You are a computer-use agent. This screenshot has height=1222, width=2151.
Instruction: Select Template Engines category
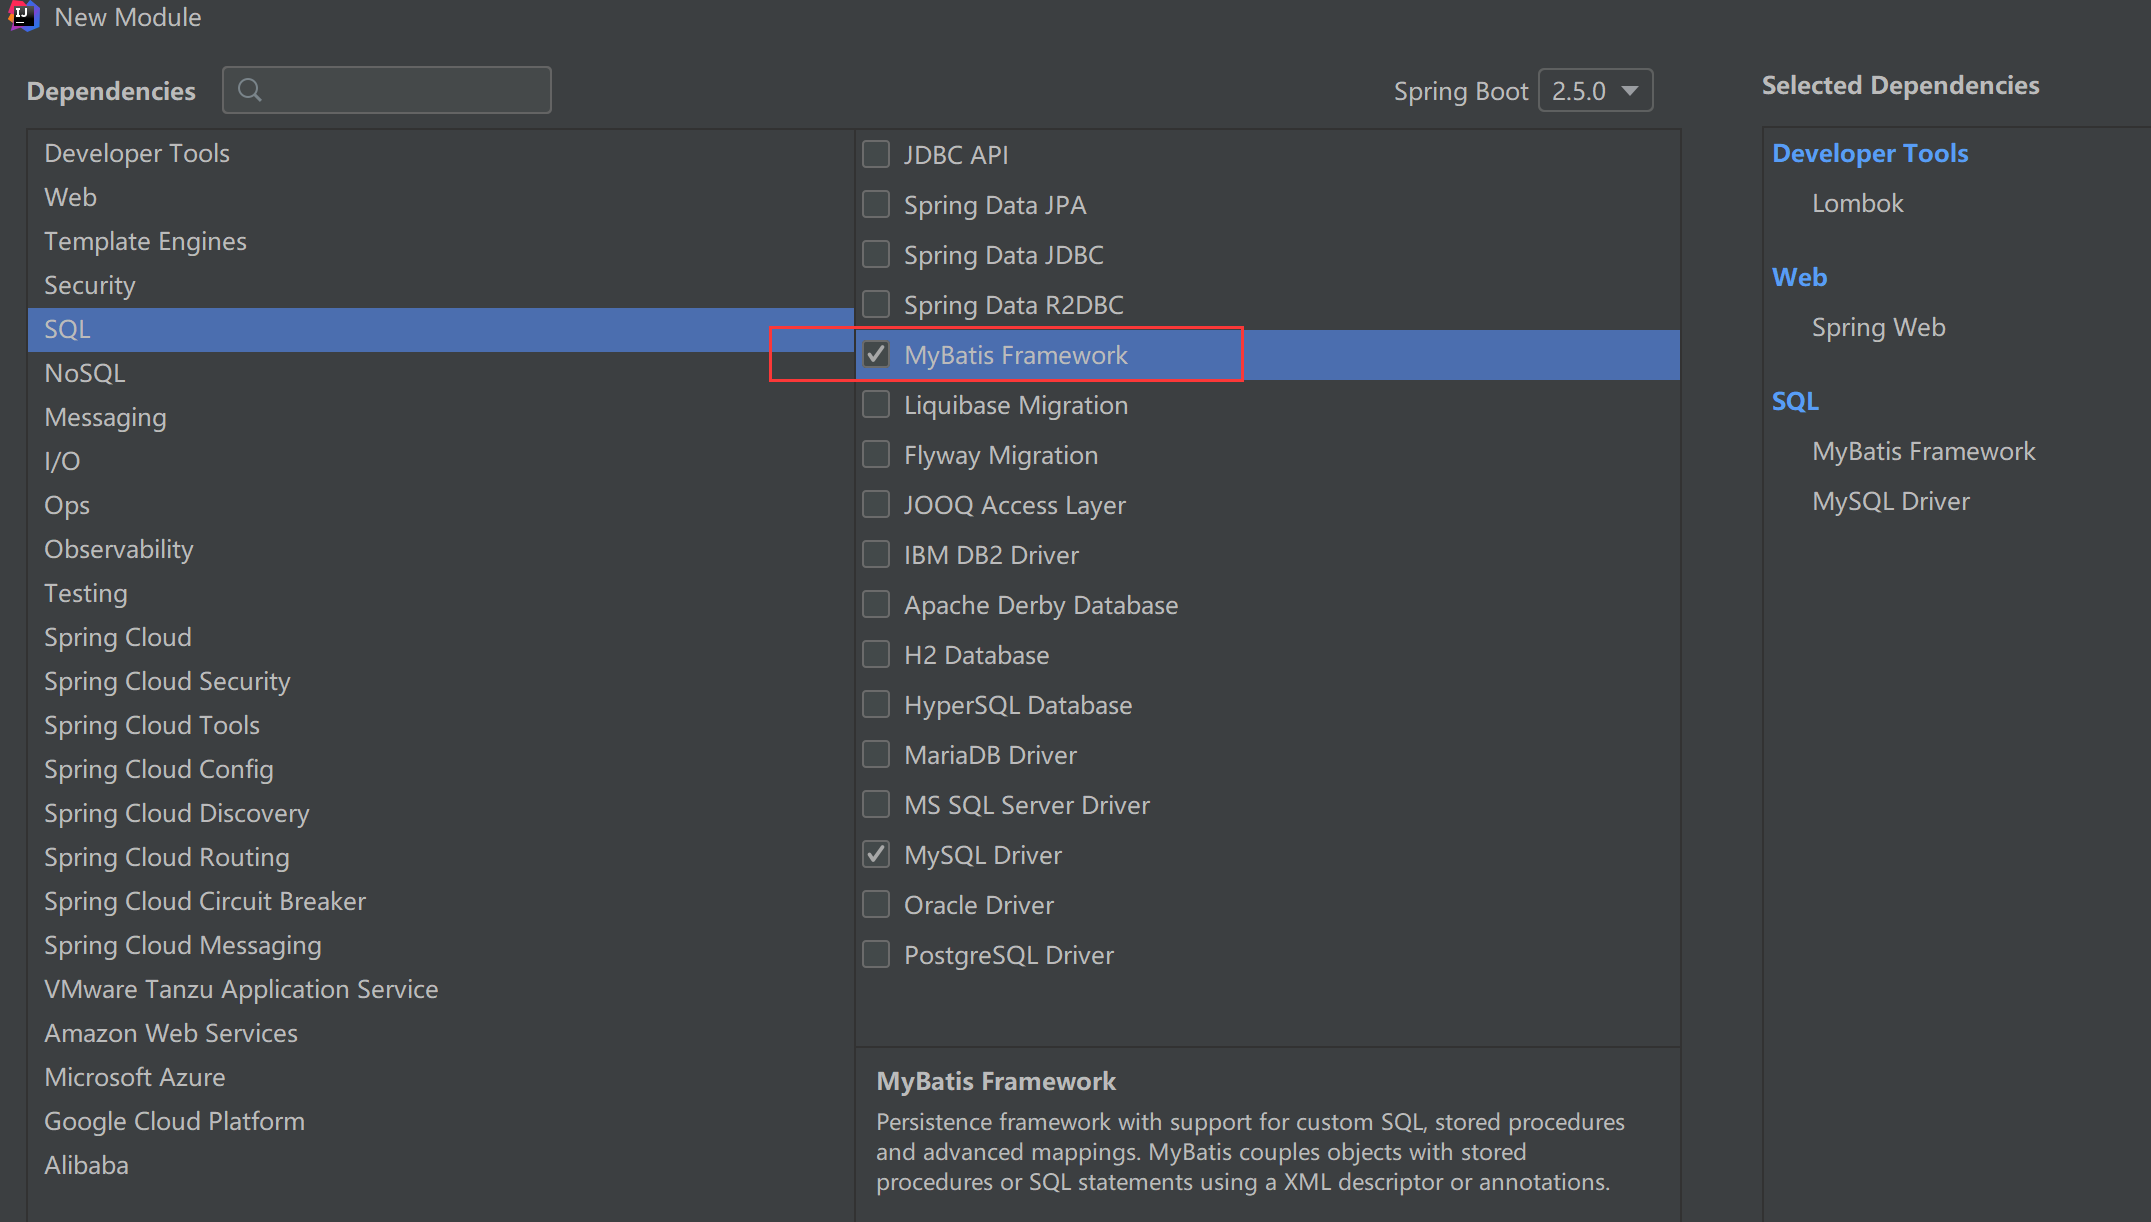(x=441, y=241)
